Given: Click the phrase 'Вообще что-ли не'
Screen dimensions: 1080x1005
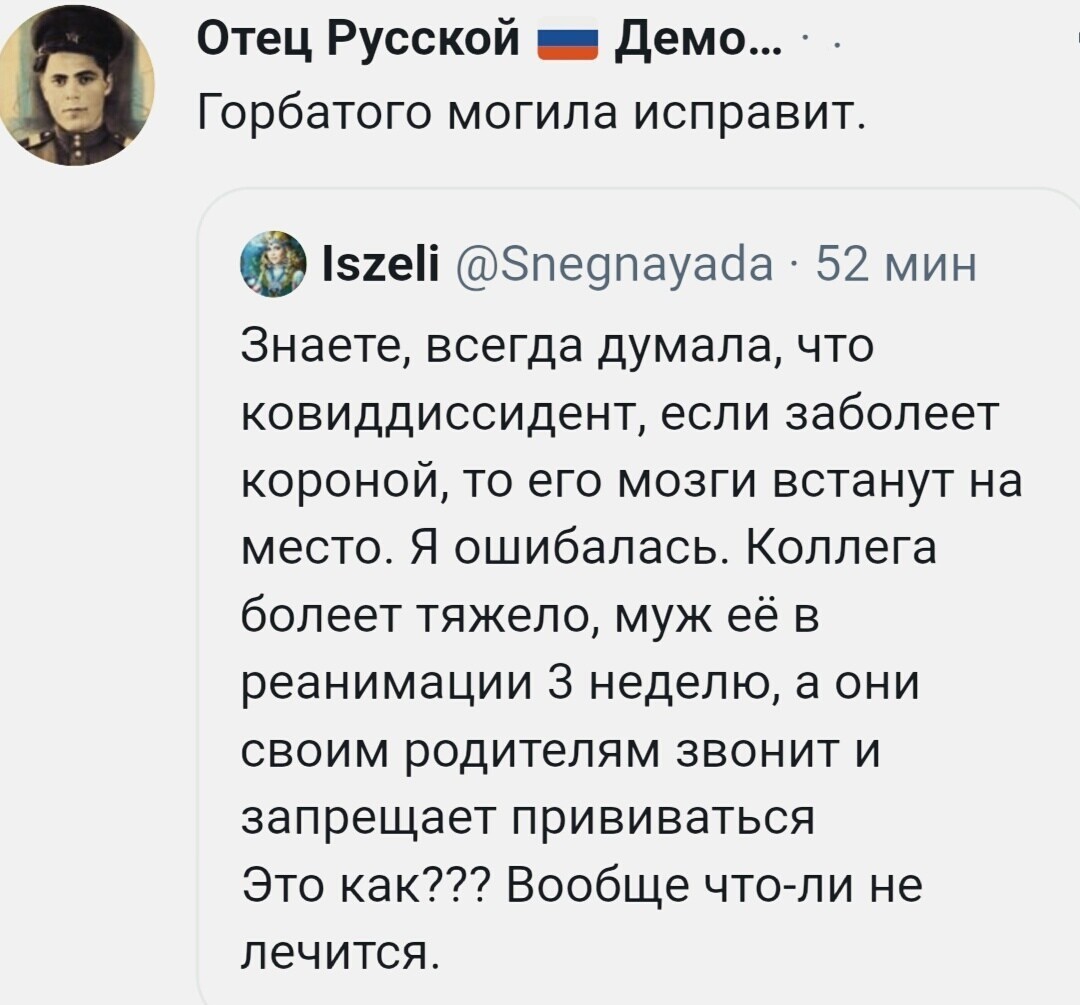Looking at the screenshot, I should coord(714,886).
